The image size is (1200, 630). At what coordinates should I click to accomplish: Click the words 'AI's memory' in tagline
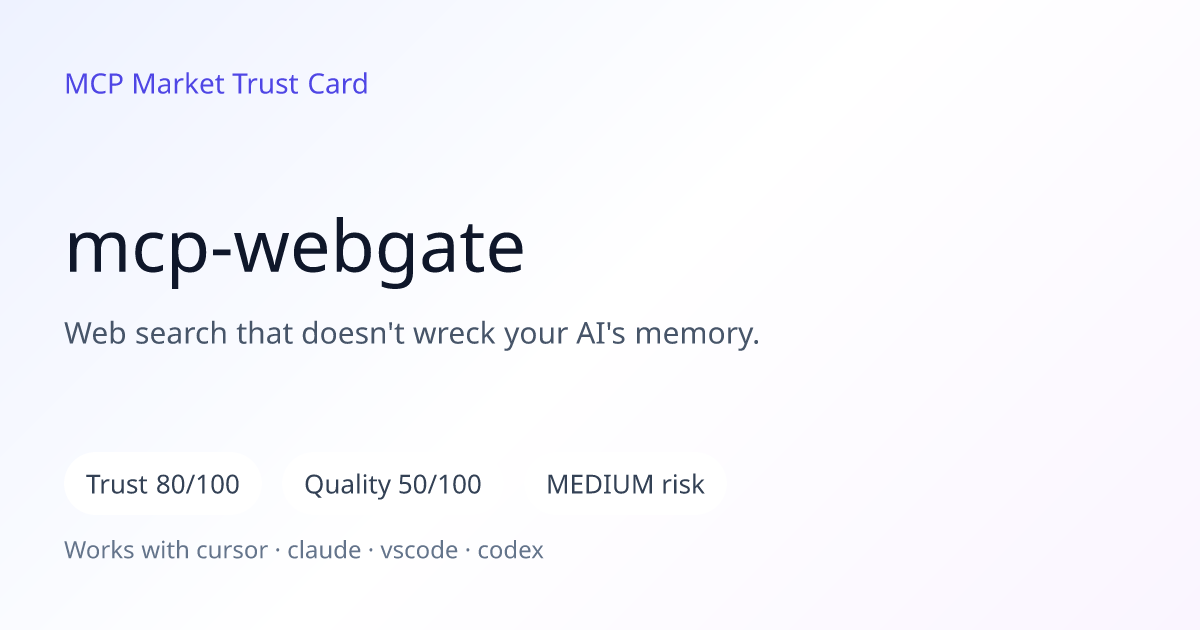pyautogui.click(x=673, y=334)
